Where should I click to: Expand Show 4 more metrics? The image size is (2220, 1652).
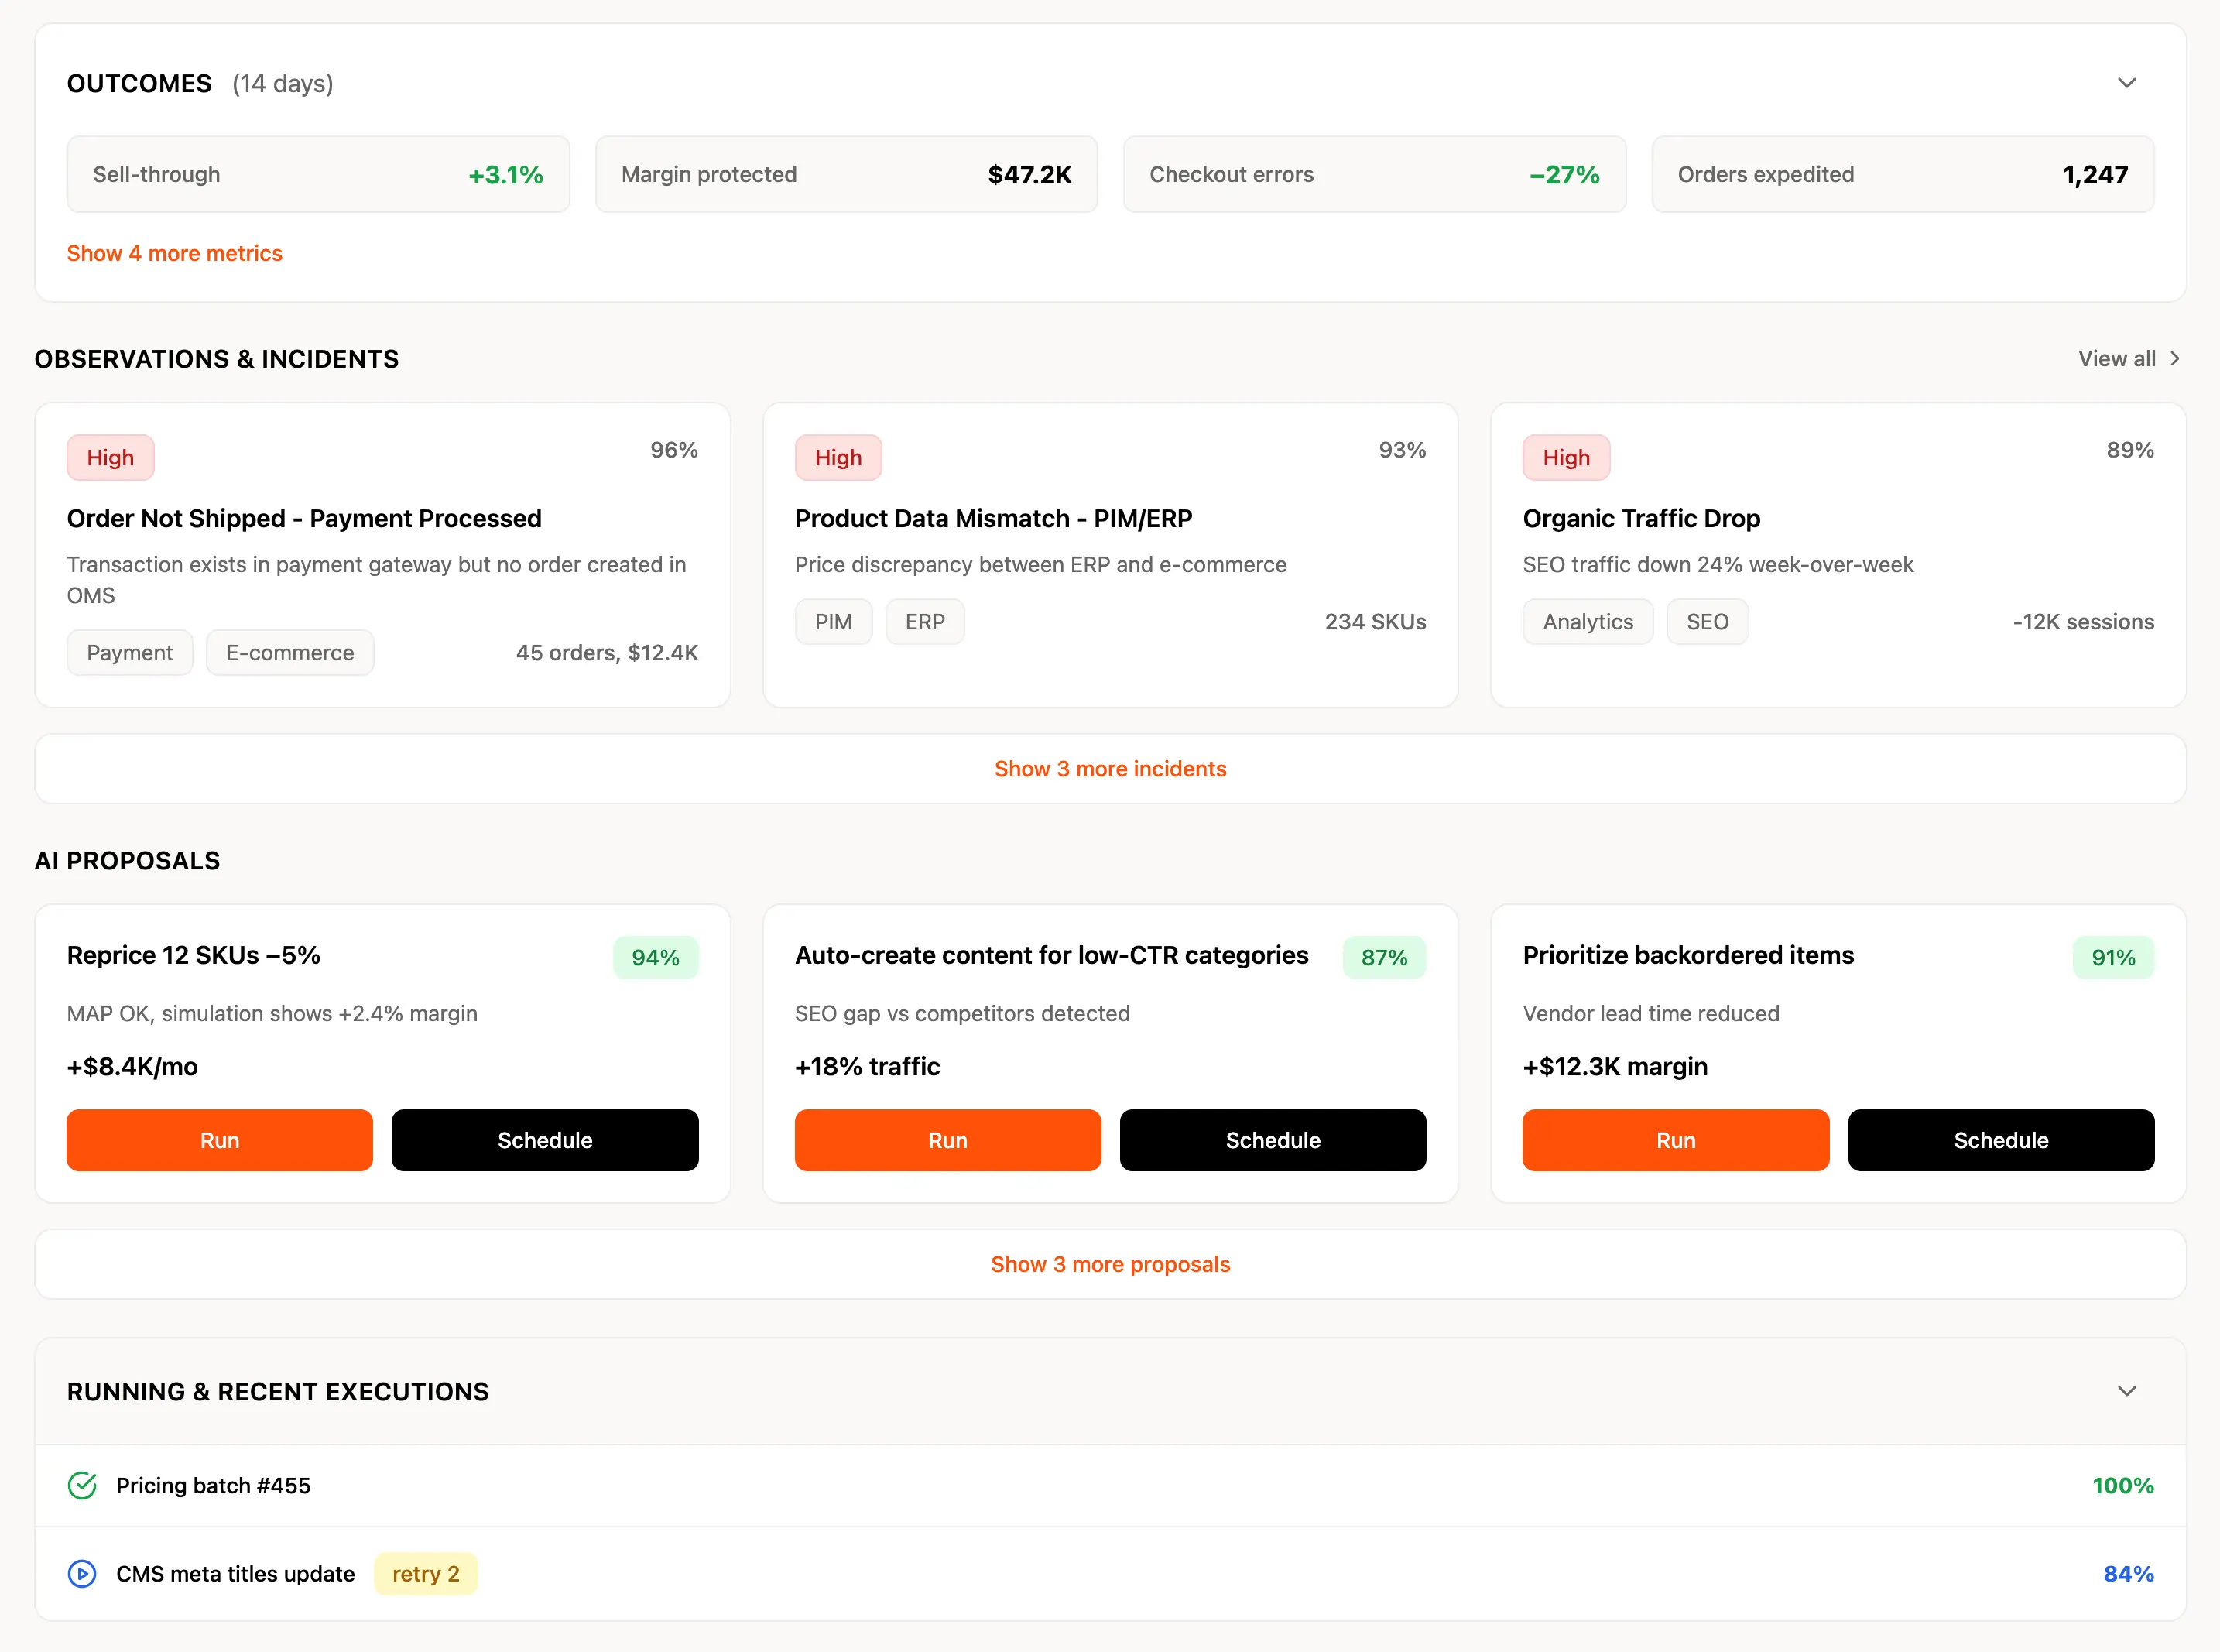174,253
